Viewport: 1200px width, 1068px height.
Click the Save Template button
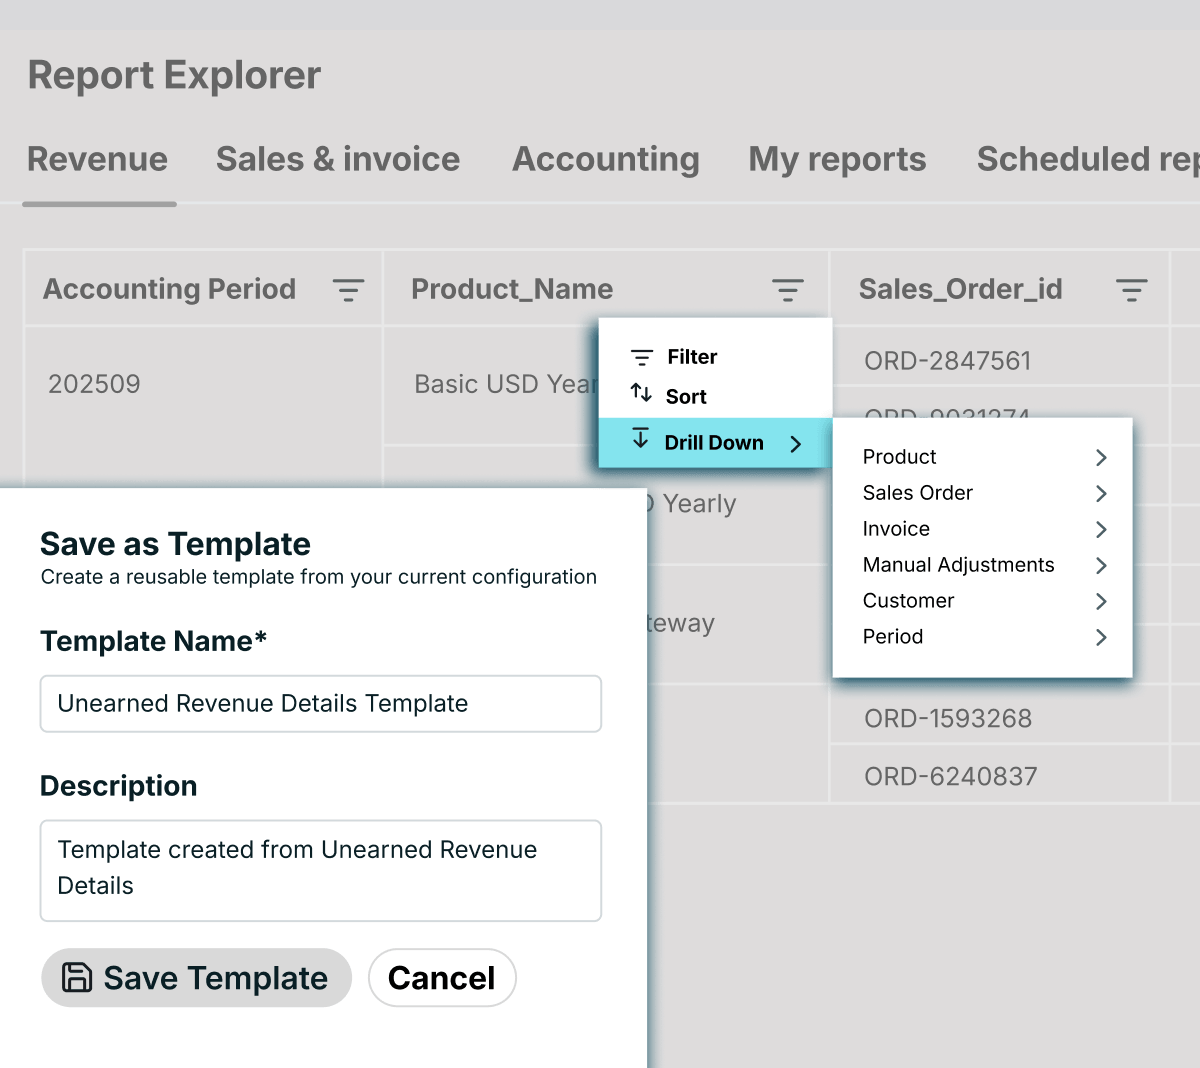coord(196,978)
